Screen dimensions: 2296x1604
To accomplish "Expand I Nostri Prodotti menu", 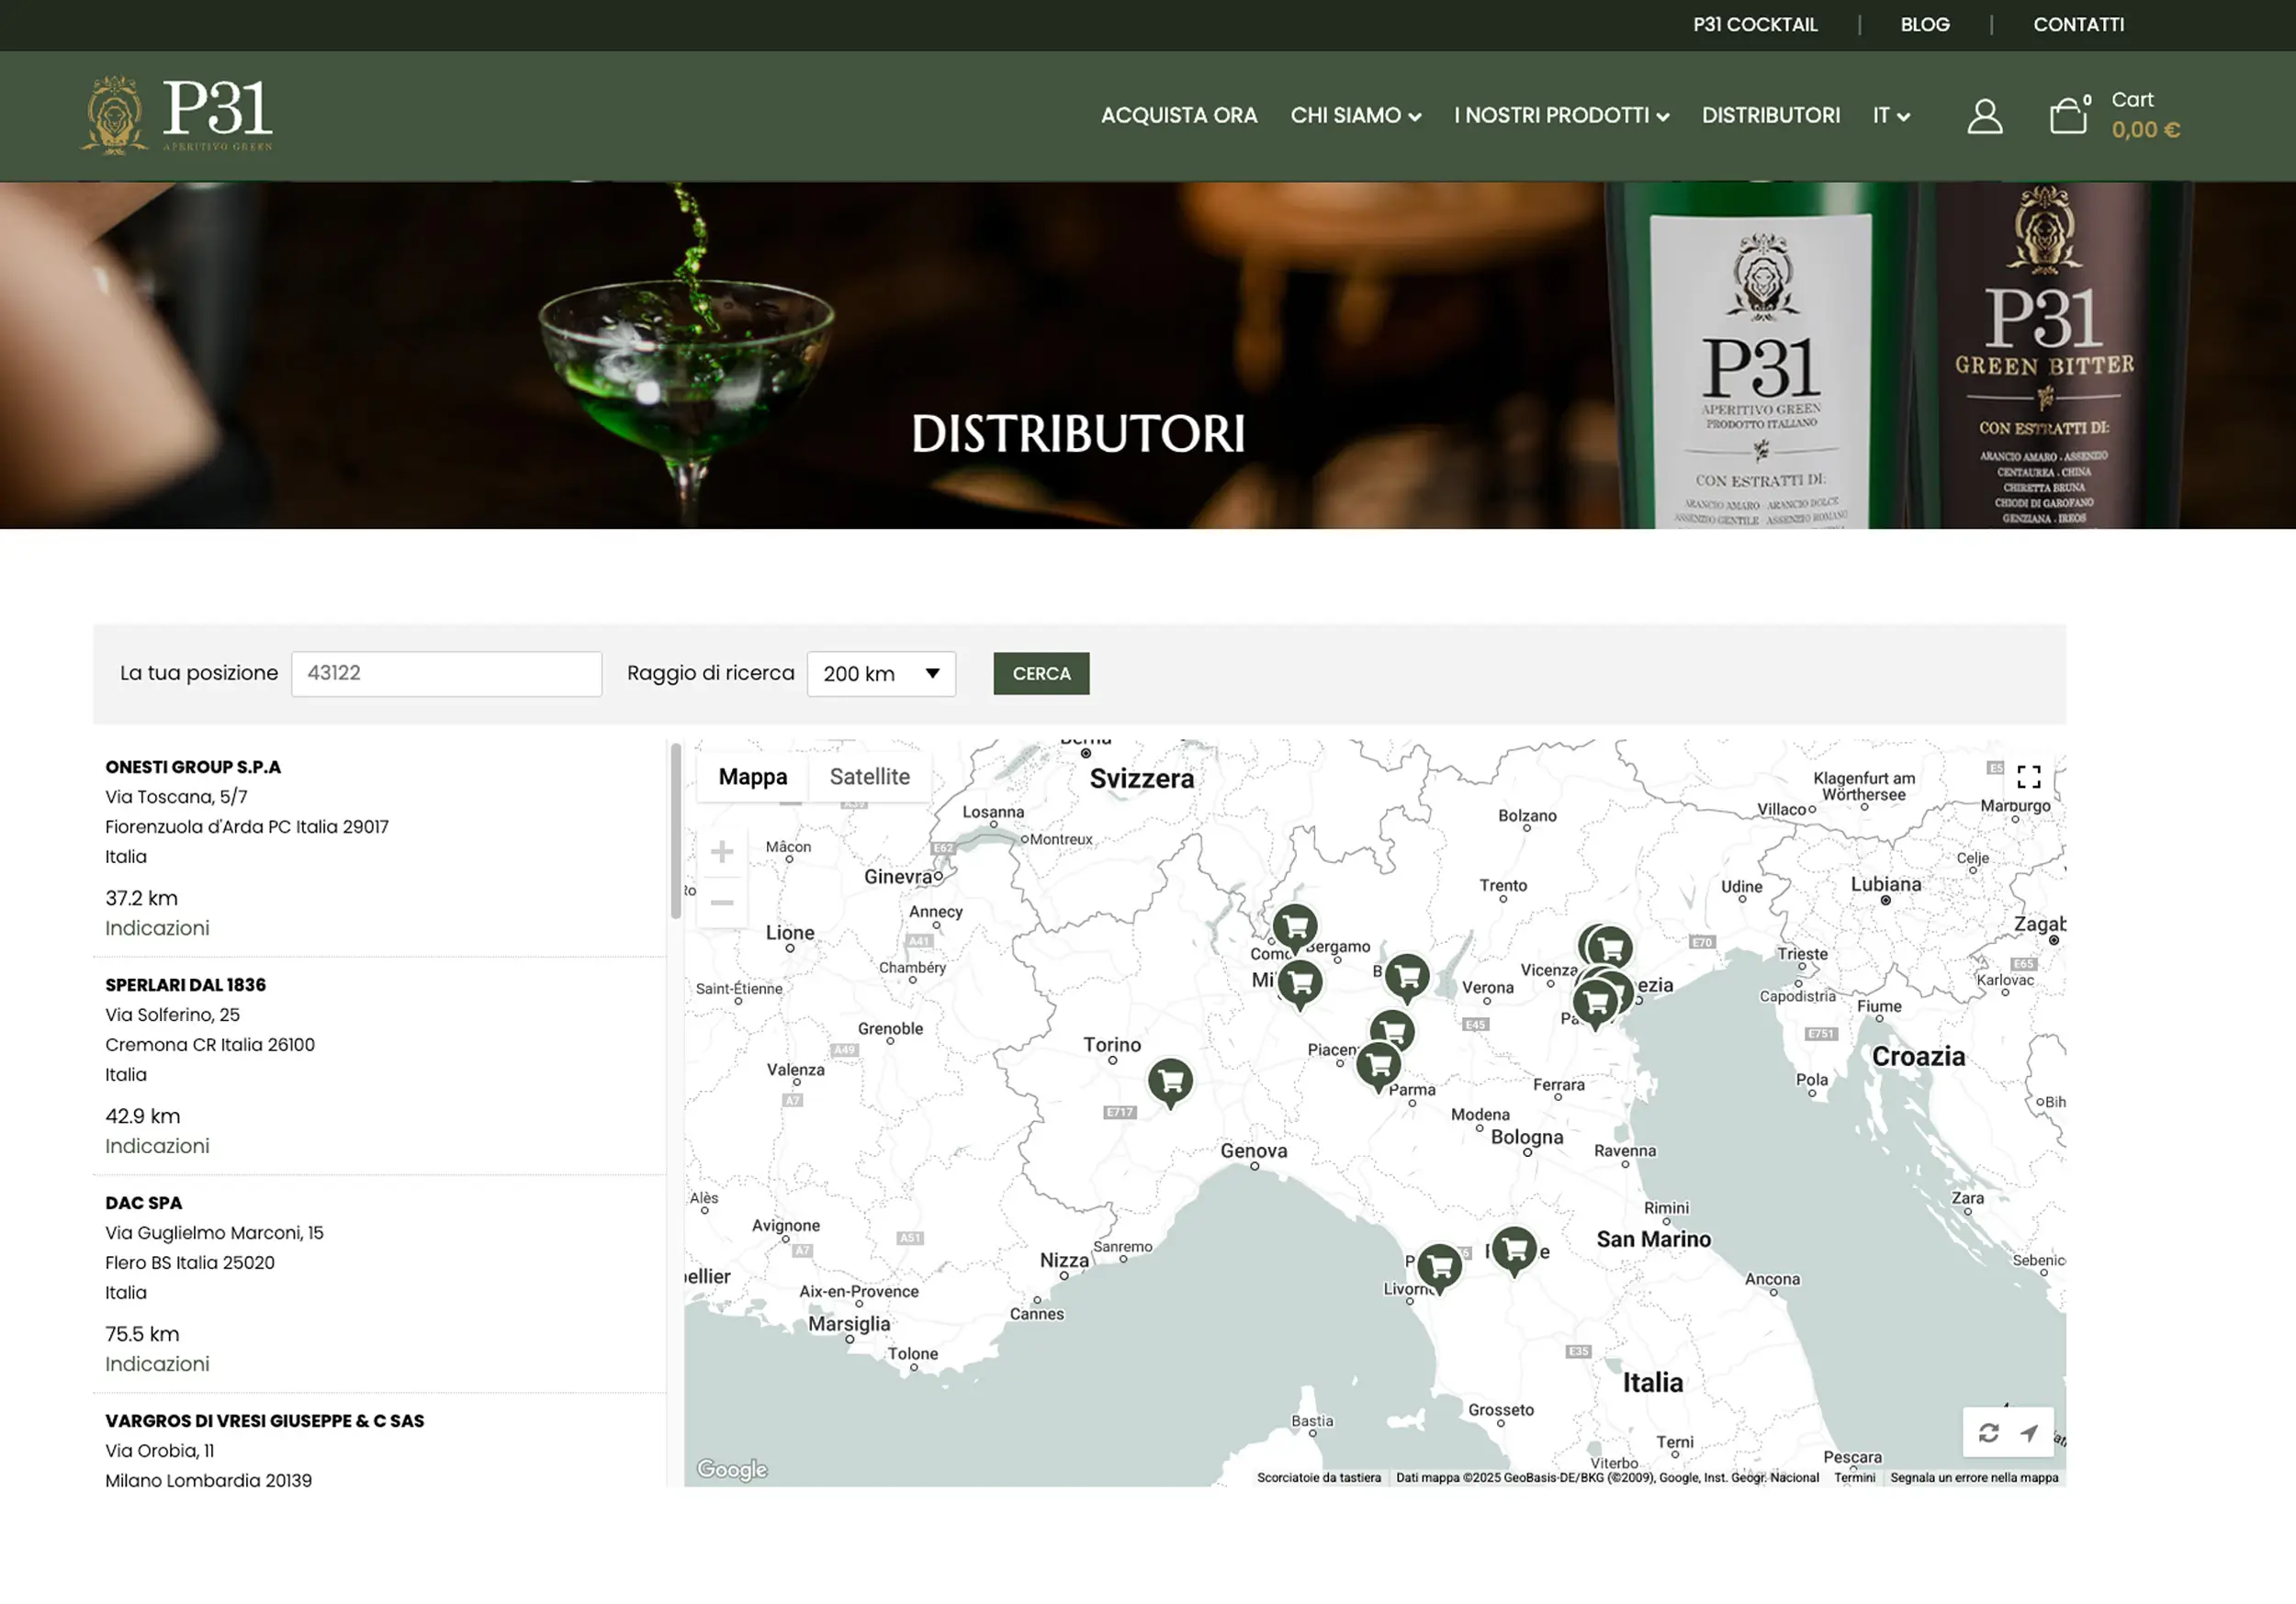I will (x=1560, y=116).
